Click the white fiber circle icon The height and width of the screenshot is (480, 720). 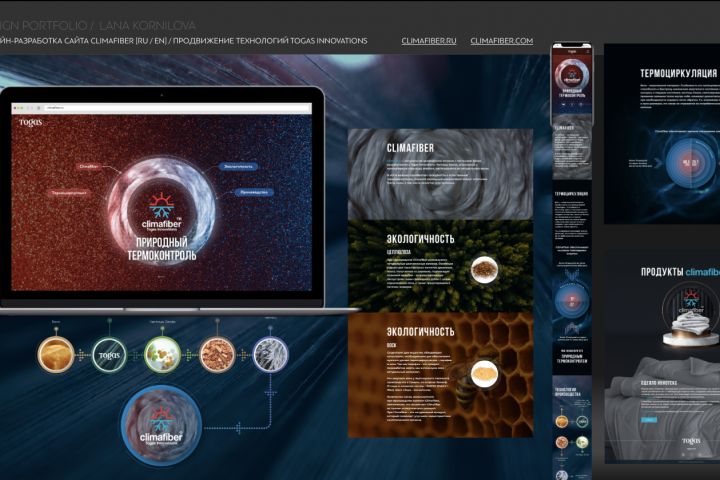point(270,355)
